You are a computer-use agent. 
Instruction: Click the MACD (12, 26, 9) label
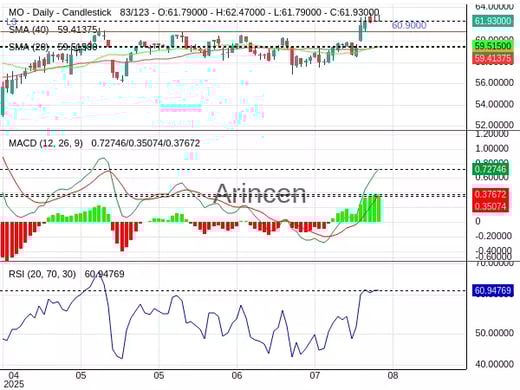click(46, 143)
